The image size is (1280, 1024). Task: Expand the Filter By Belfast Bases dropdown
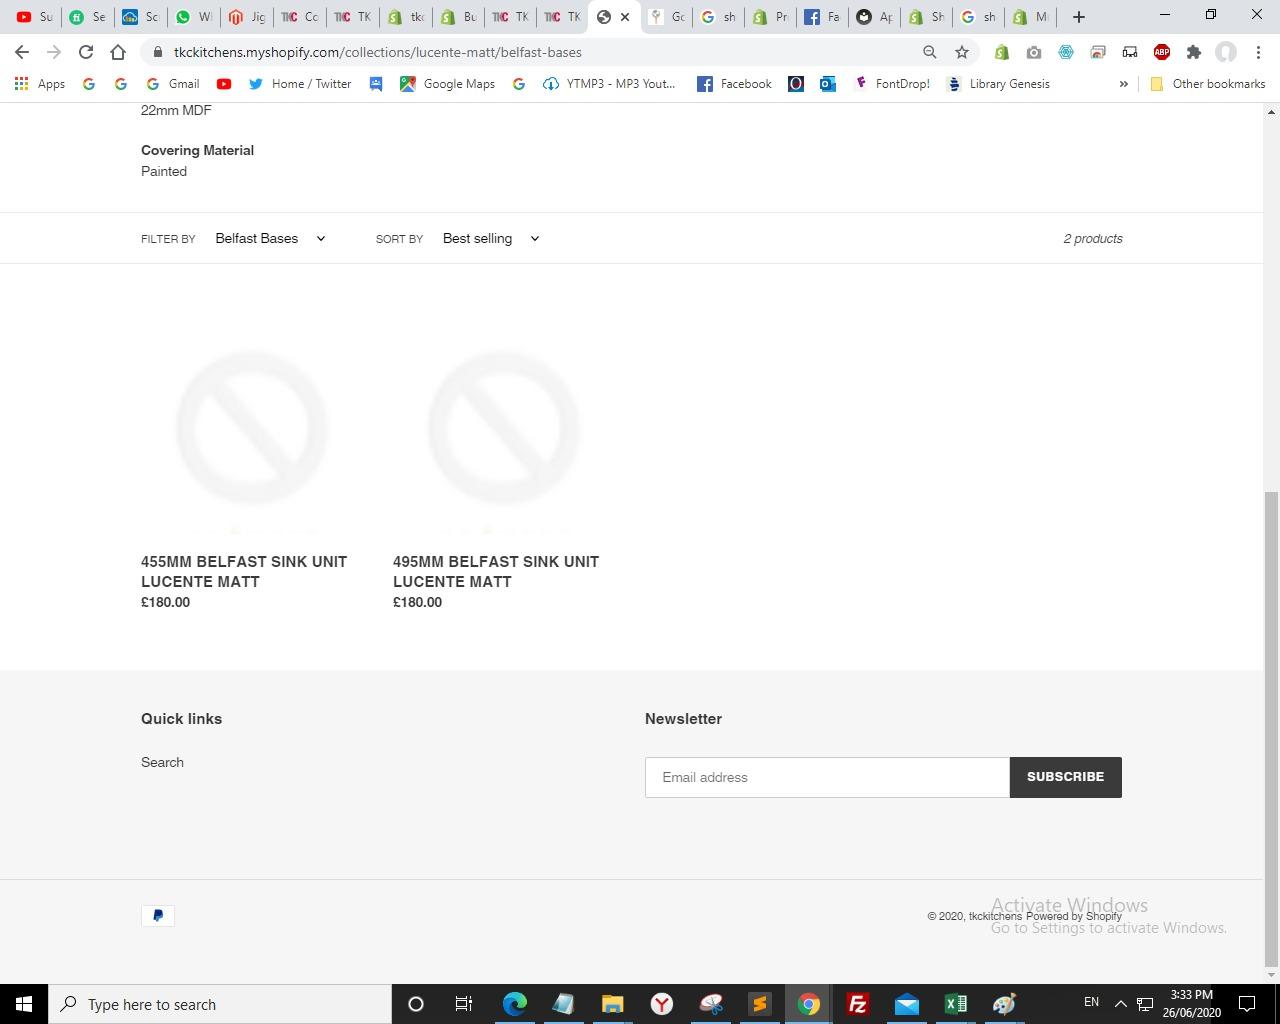[270, 239]
